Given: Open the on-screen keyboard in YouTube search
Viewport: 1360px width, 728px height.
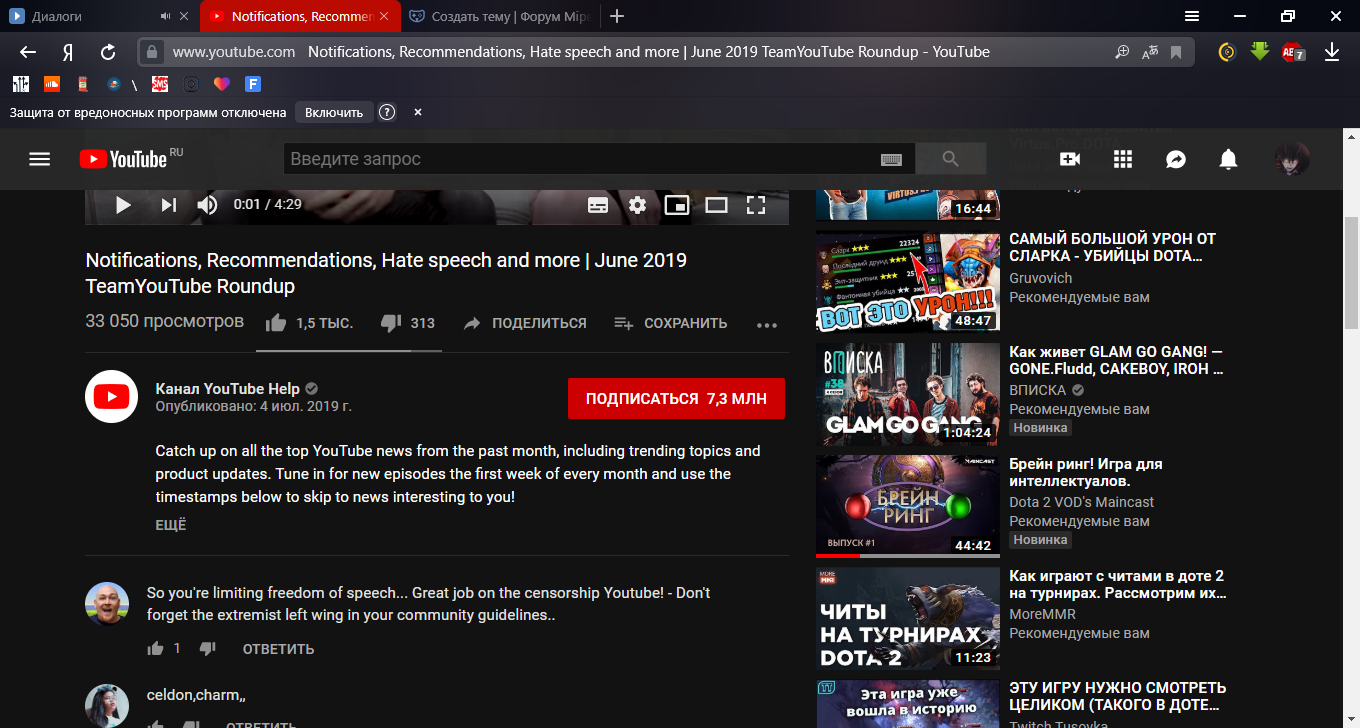Looking at the screenshot, I should [891, 160].
